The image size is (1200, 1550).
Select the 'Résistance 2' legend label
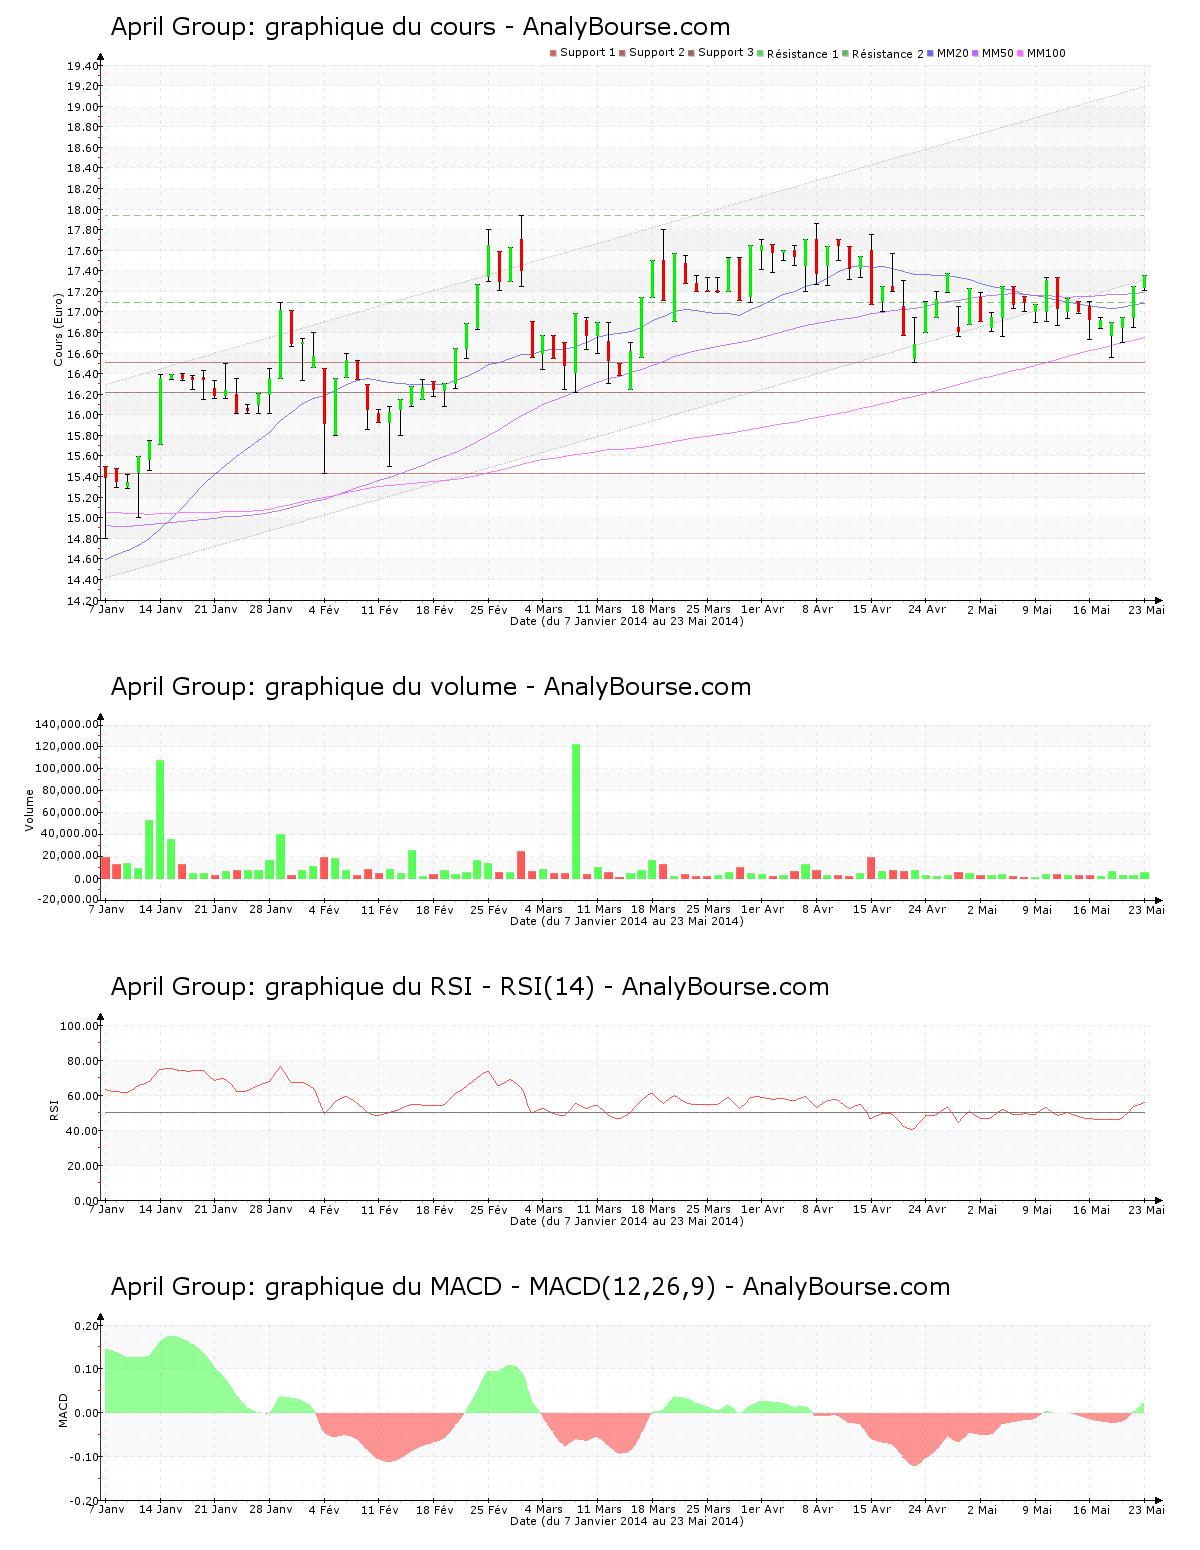pyautogui.click(x=888, y=54)
